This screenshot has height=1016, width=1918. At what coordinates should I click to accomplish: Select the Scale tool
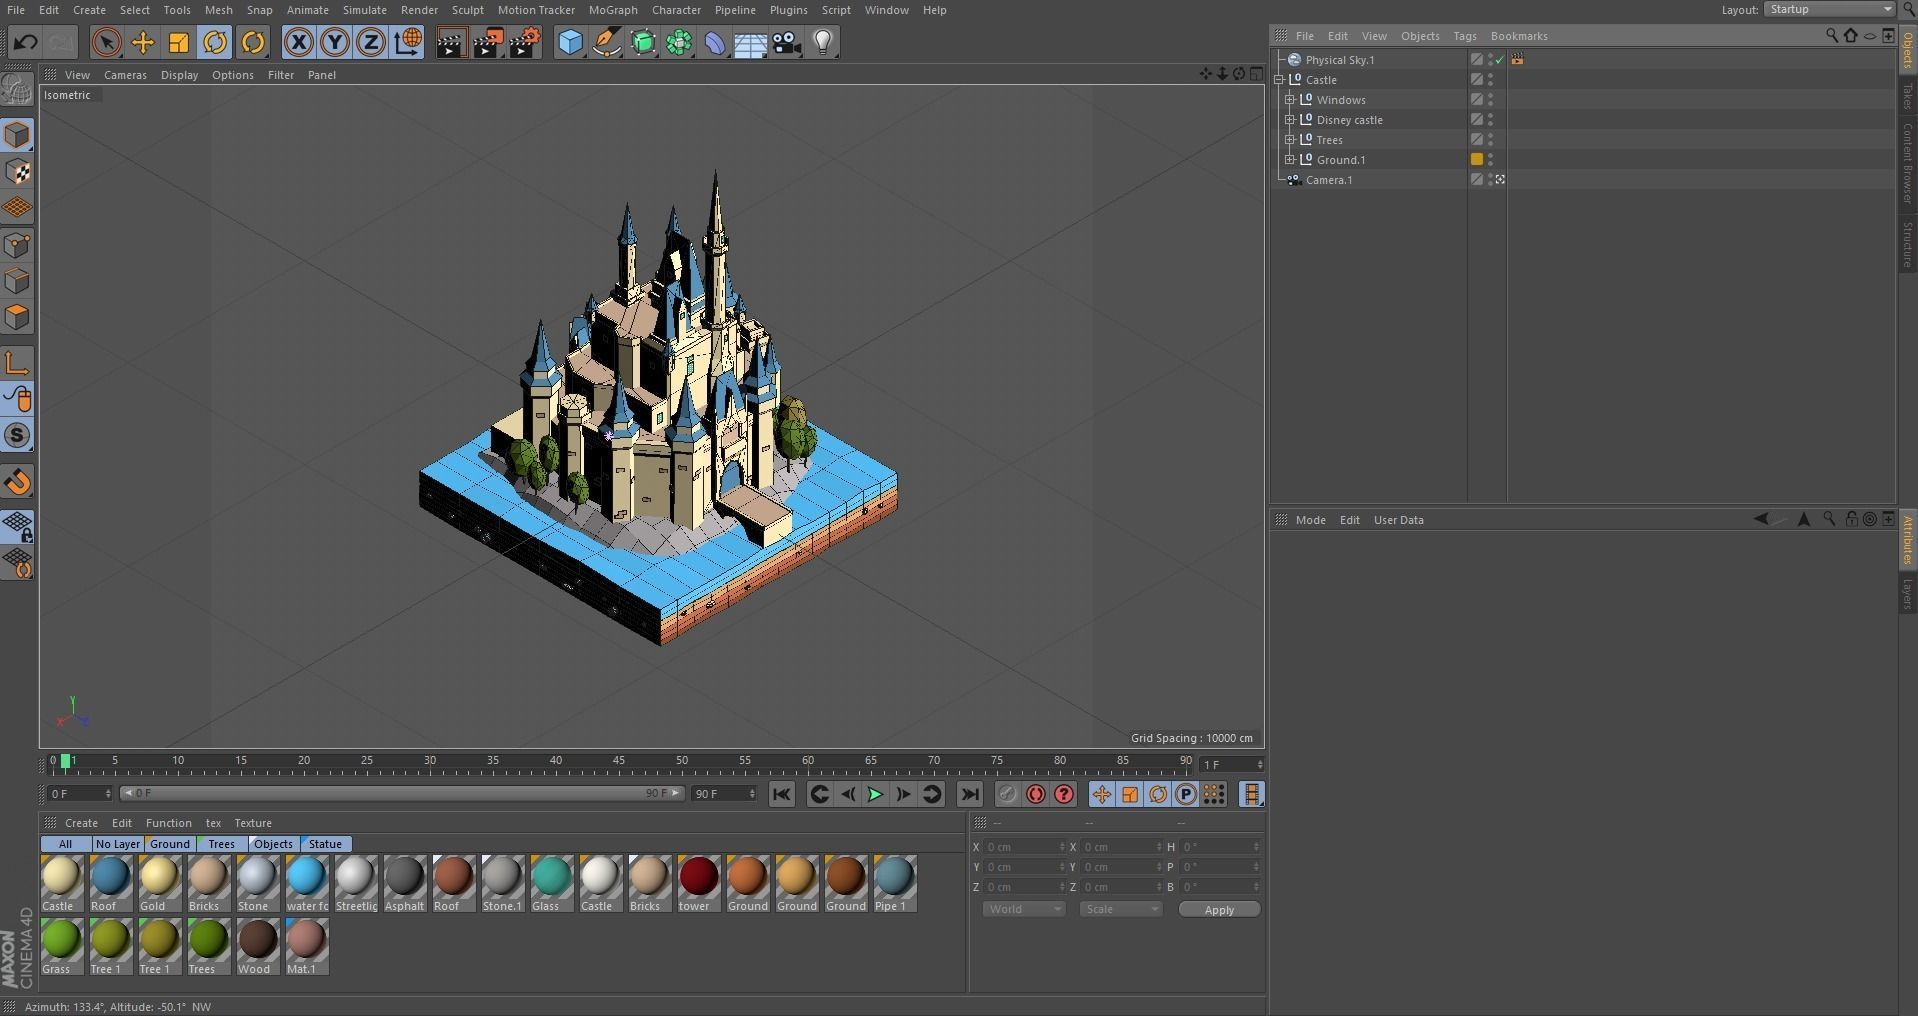179,42
